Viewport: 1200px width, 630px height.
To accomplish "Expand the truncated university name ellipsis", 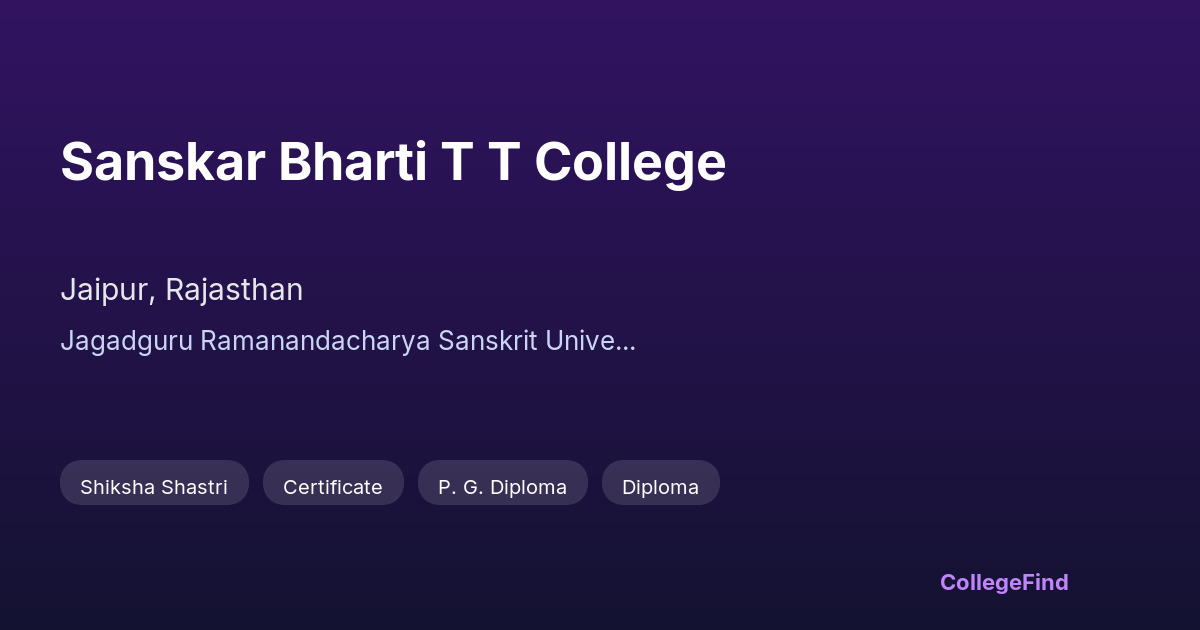I will [x=626, y=342].
